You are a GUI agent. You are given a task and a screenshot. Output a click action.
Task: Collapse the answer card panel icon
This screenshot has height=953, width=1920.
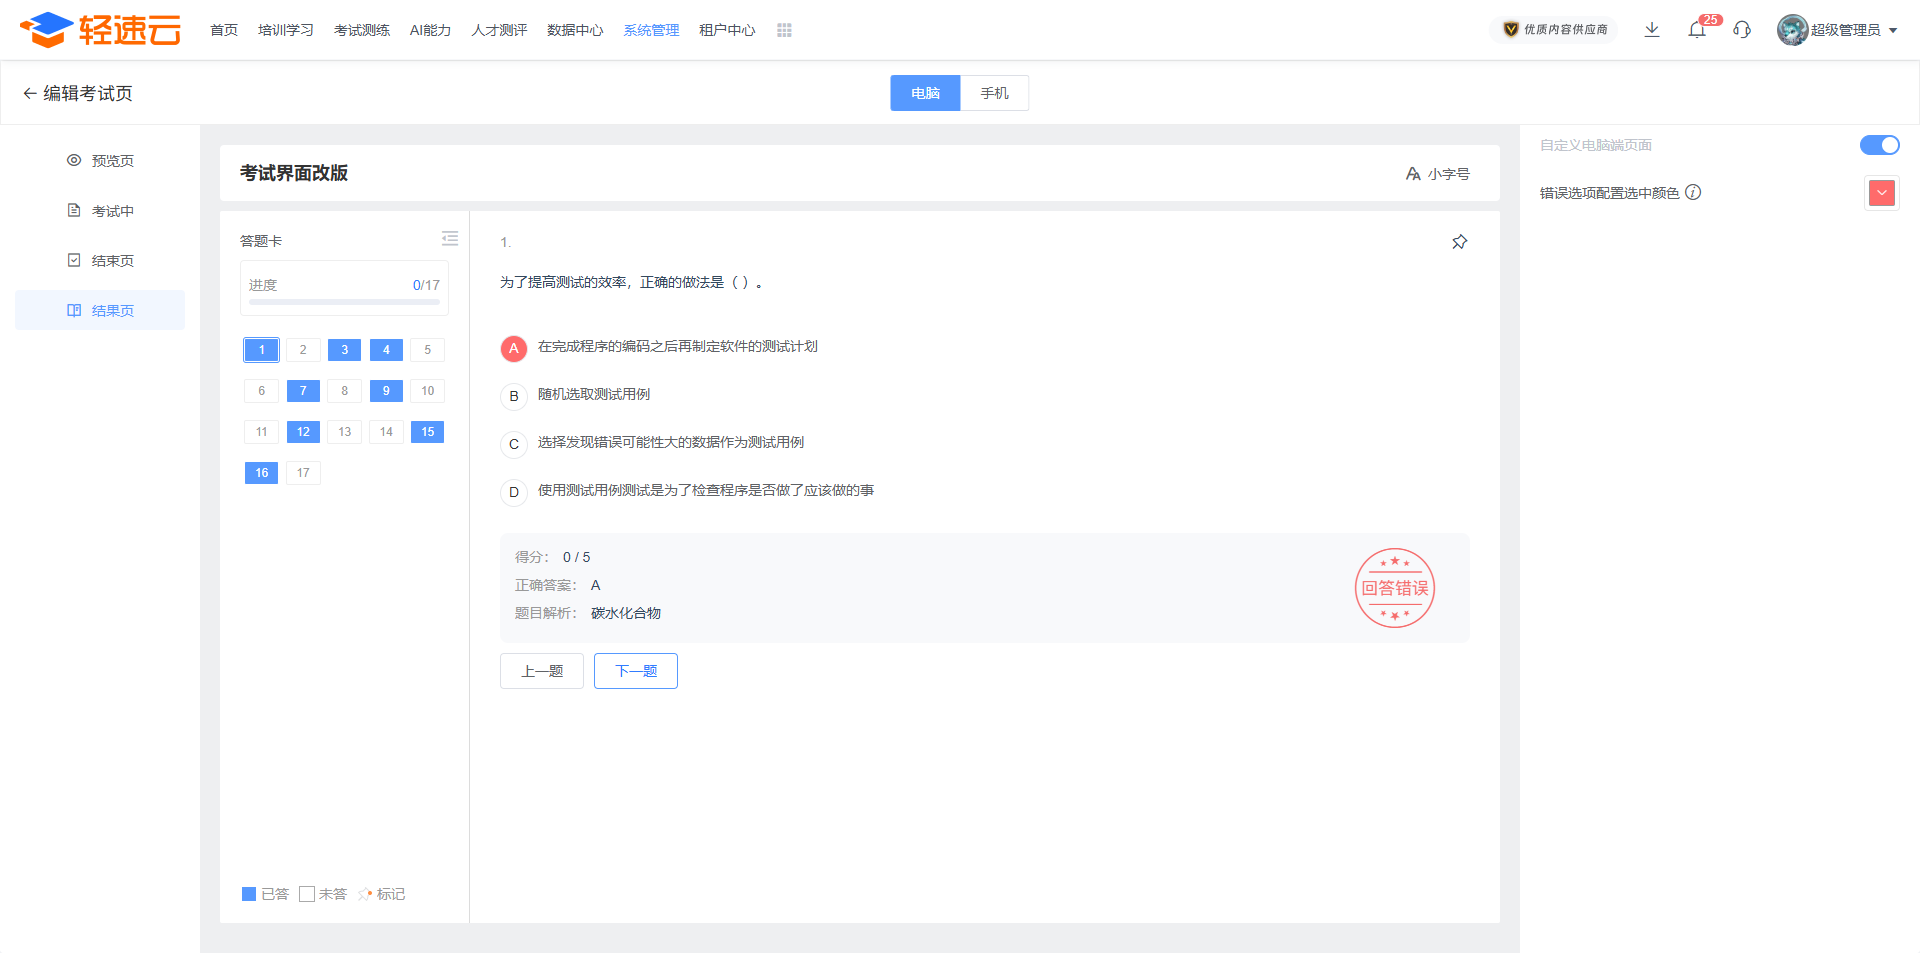pos(450,239)
